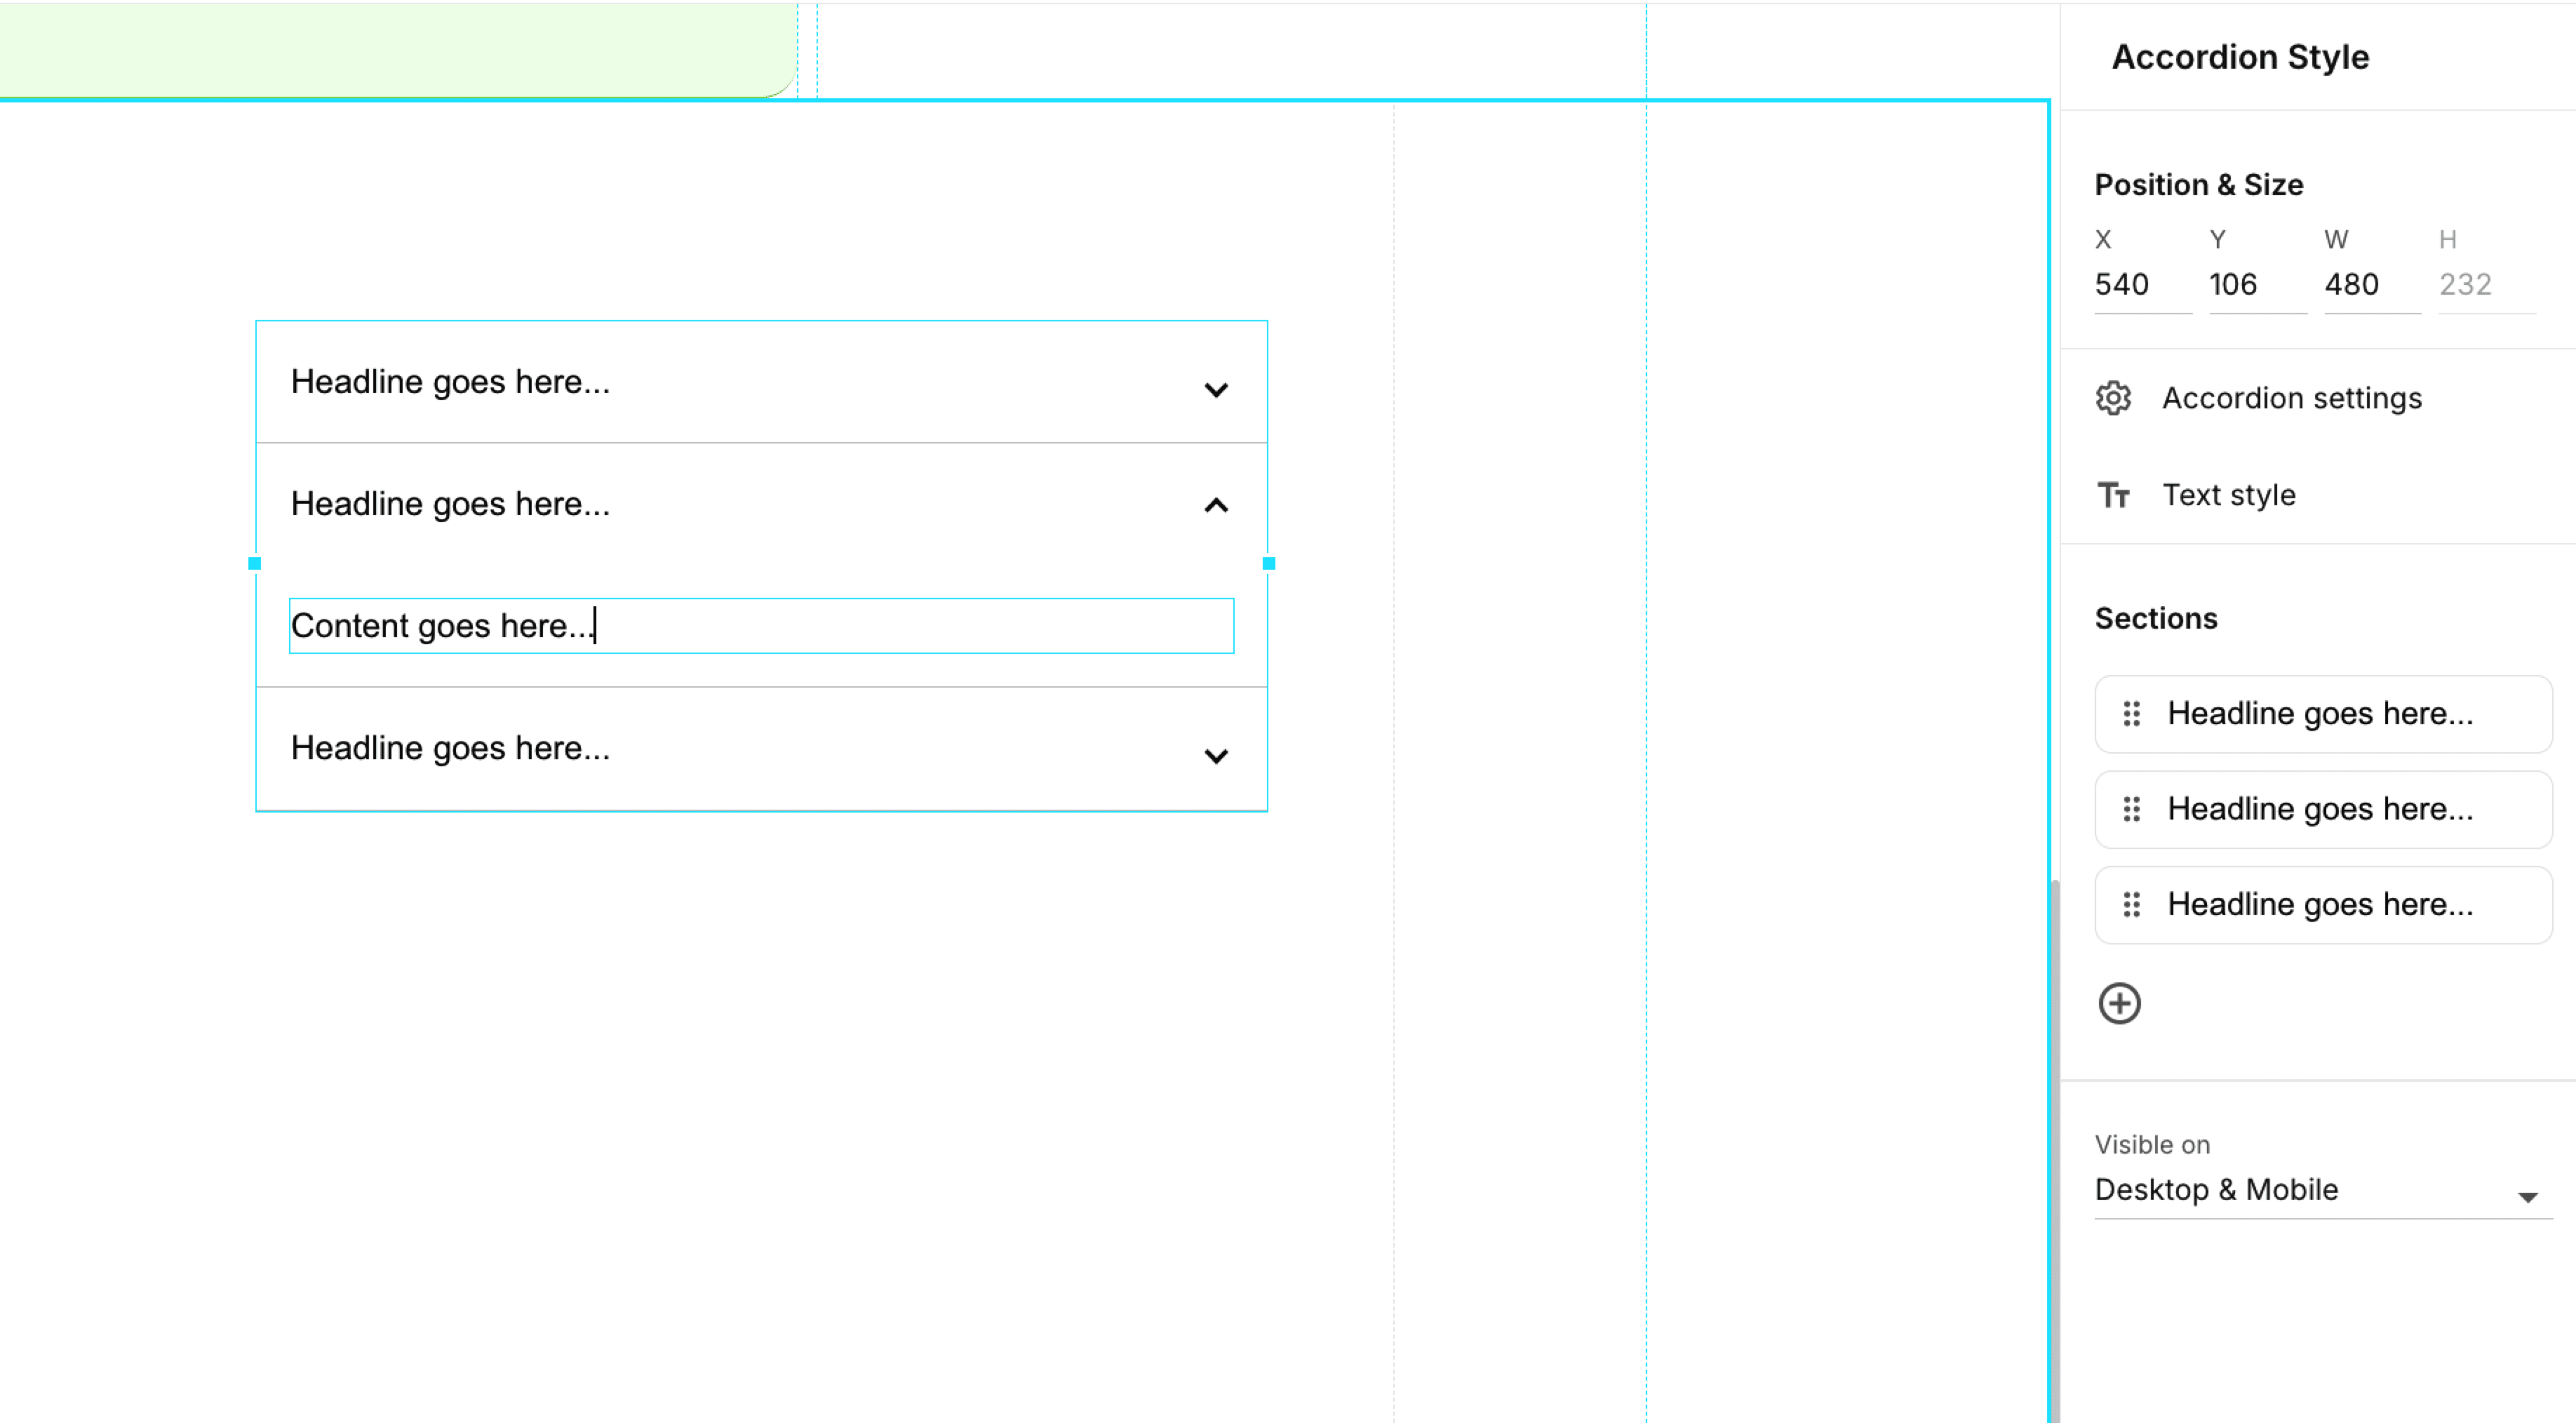Add a new accordion section with plus icon

click(2119, 1003)
